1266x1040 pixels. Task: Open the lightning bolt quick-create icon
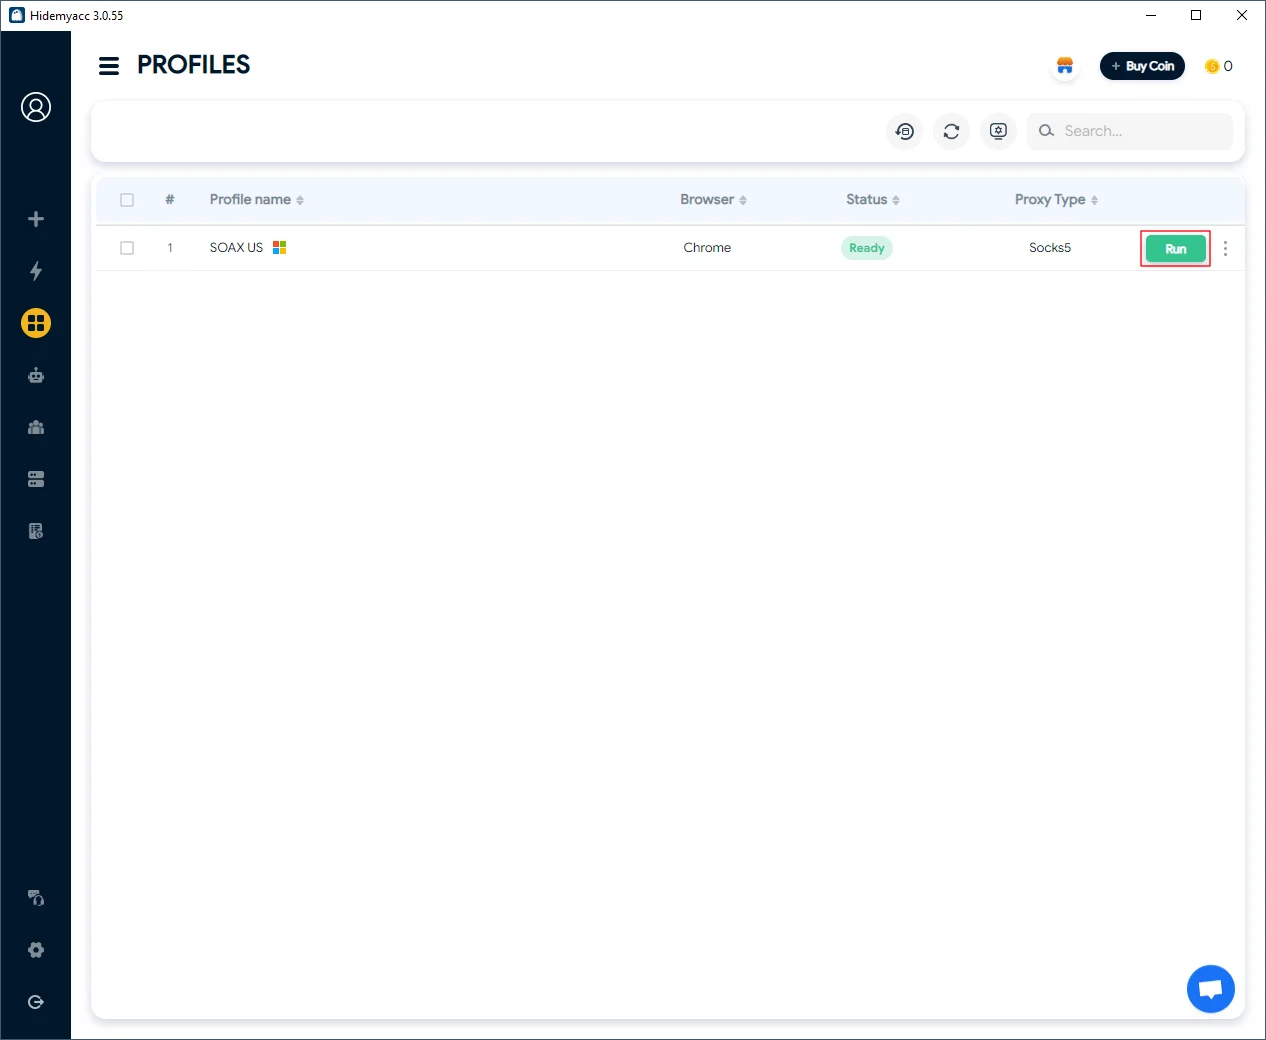(36, 271)
